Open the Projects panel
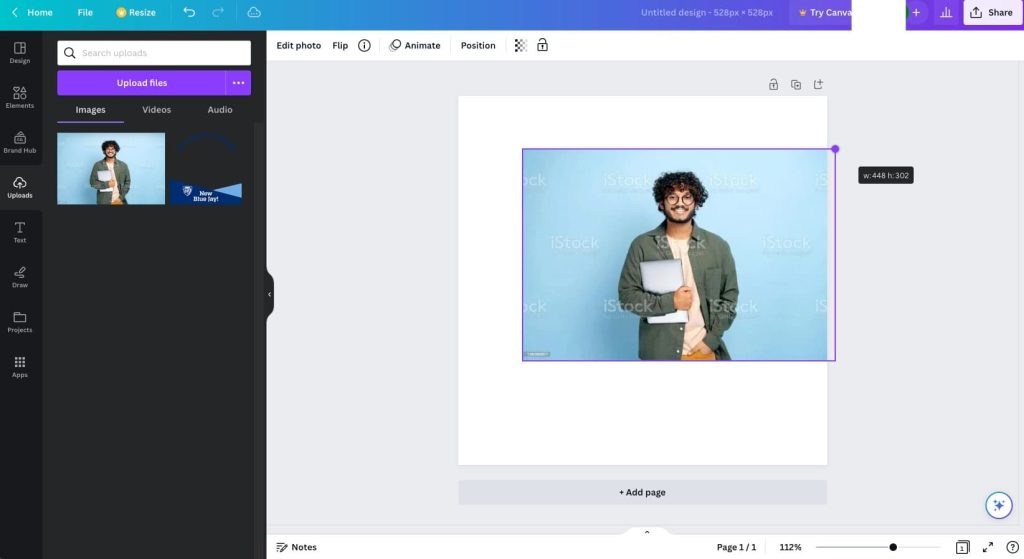1024x559 pixels. (x=20, y=322)
